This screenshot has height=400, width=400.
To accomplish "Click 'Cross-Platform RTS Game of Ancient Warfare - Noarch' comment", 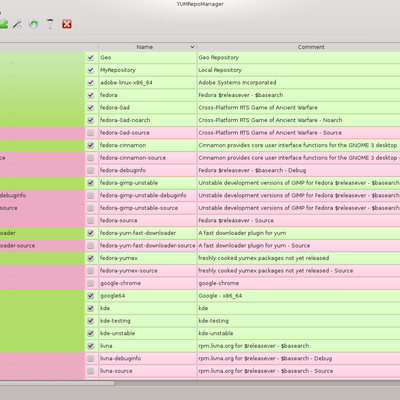I will coord(299,120).
